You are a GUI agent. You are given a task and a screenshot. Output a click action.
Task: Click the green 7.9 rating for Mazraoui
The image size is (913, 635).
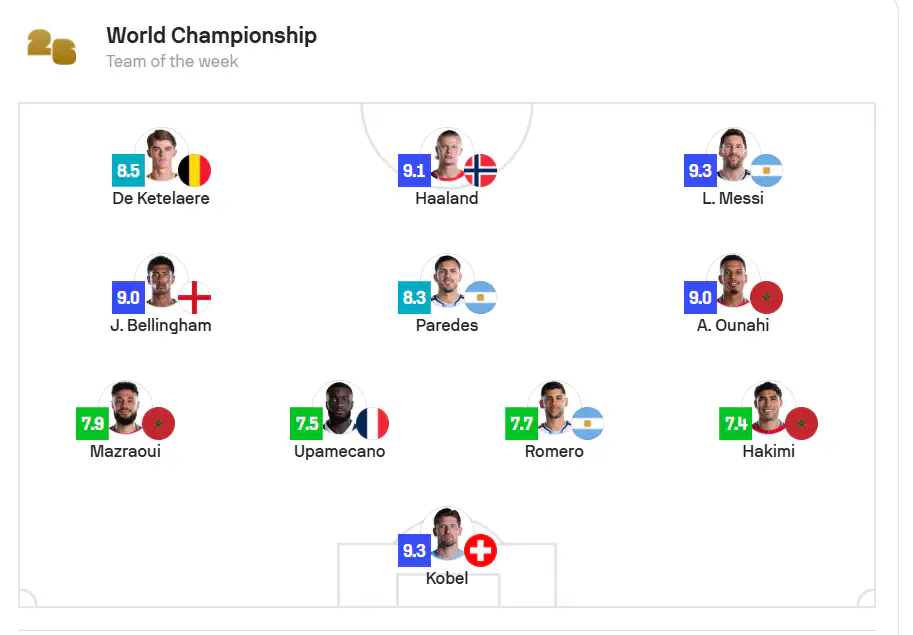(x=93, y=424)
